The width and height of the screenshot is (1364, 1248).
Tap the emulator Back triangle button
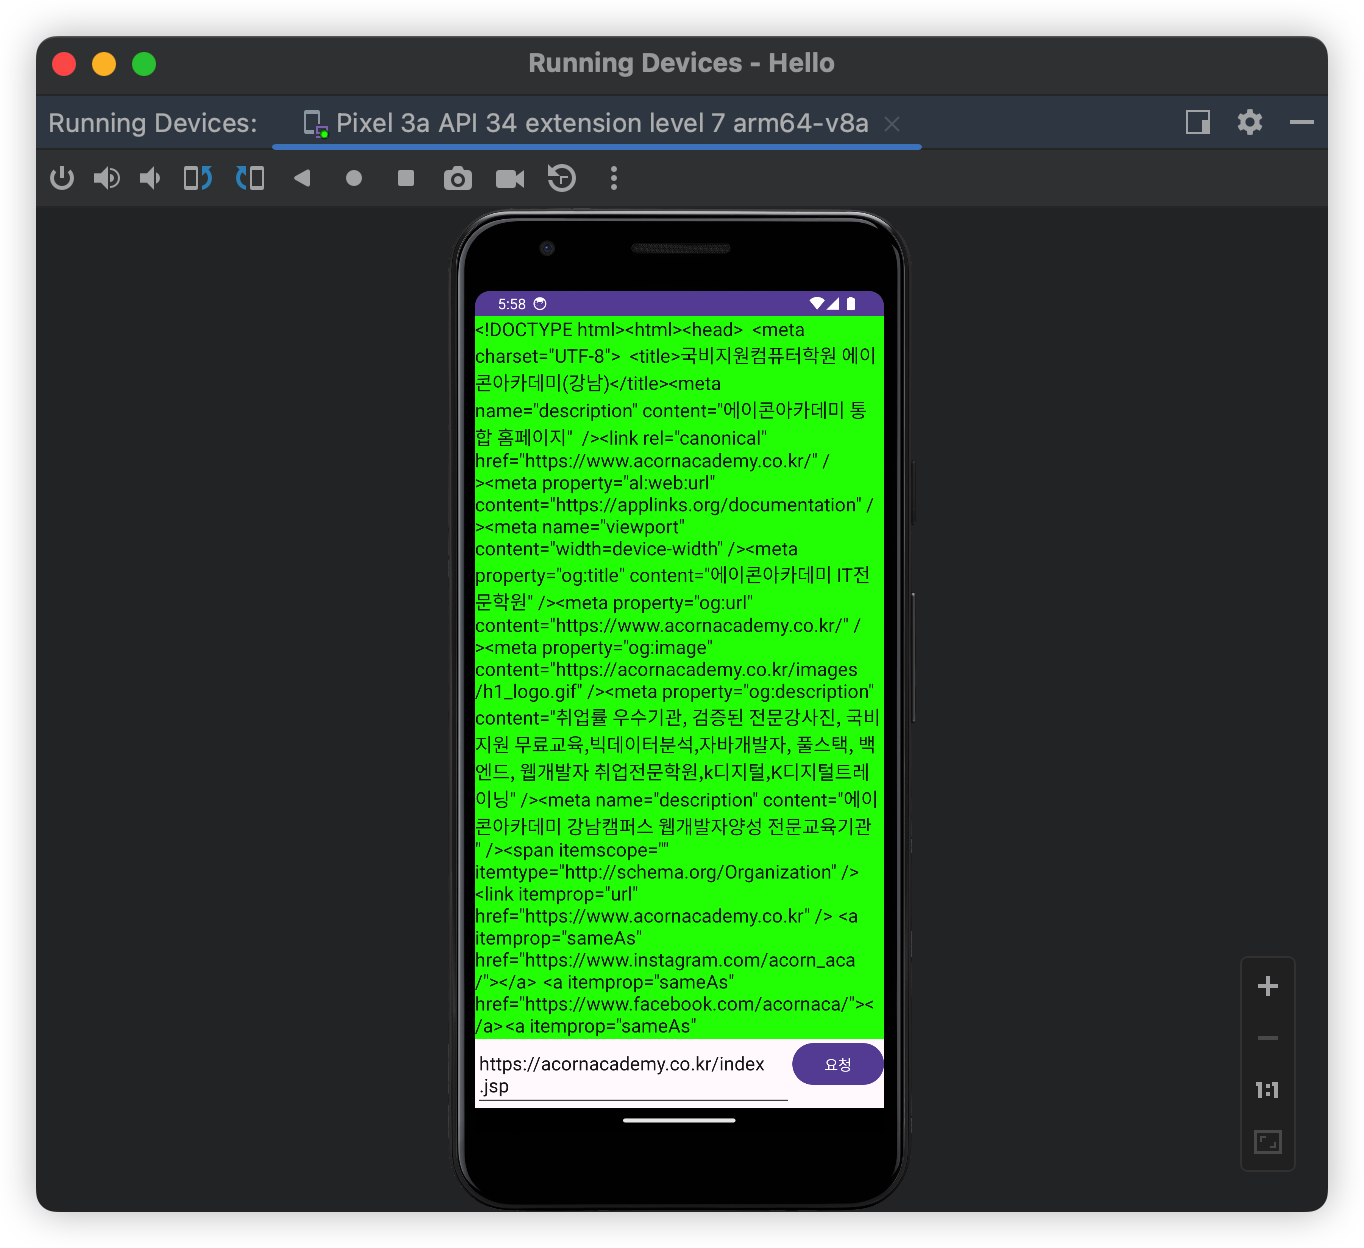point(302,178)
